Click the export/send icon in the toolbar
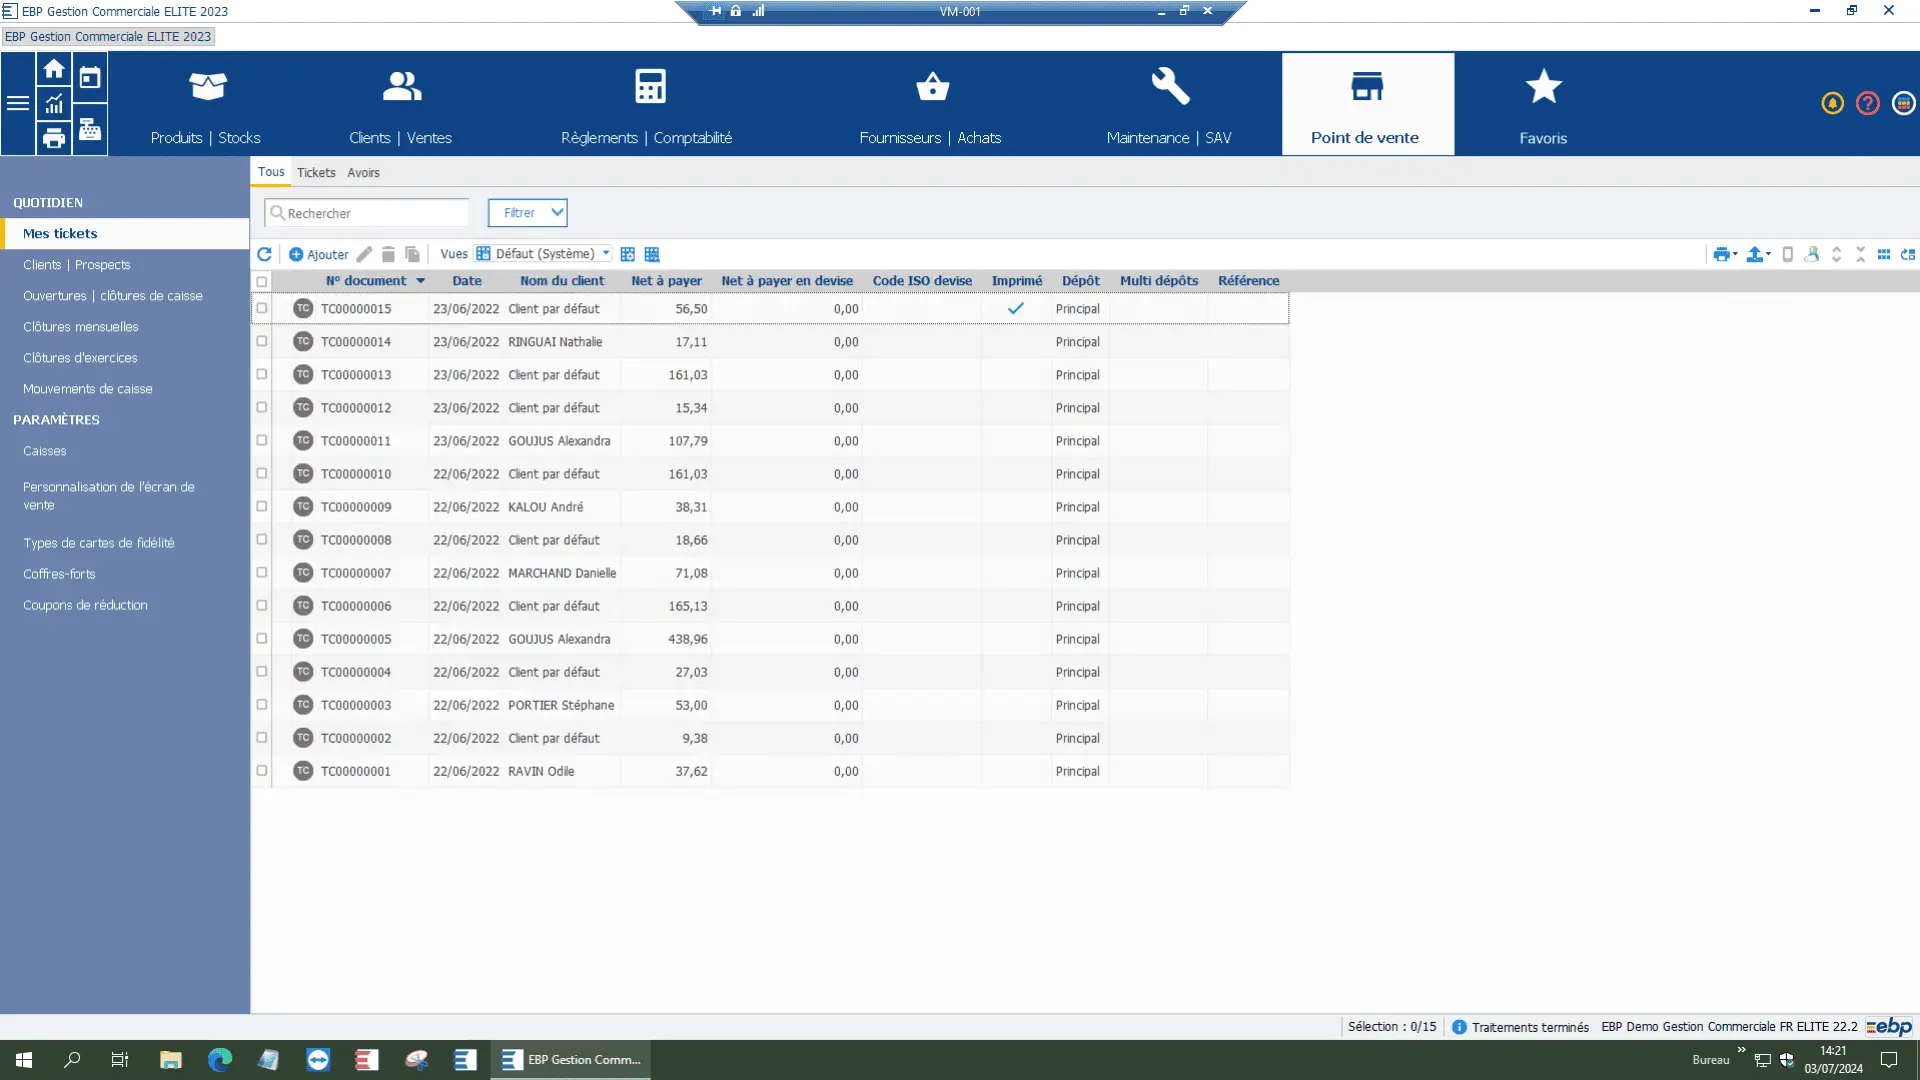The width and height of the screenshot is (1920, 1080). point(1755,254)
